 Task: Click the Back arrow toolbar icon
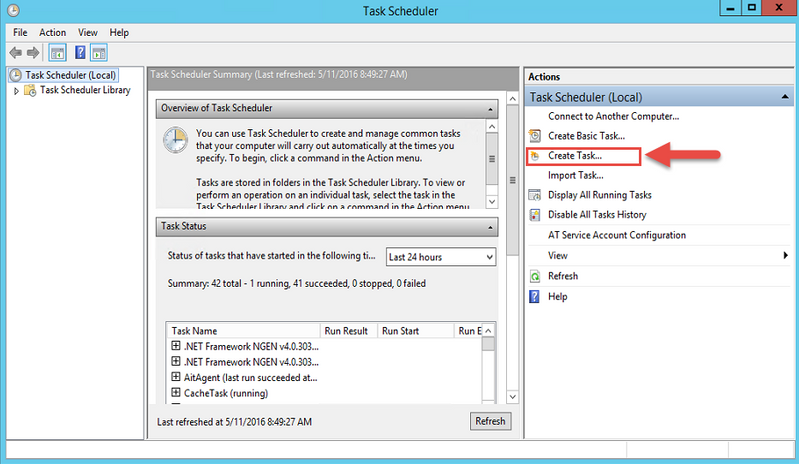click(x=16, y=52)
